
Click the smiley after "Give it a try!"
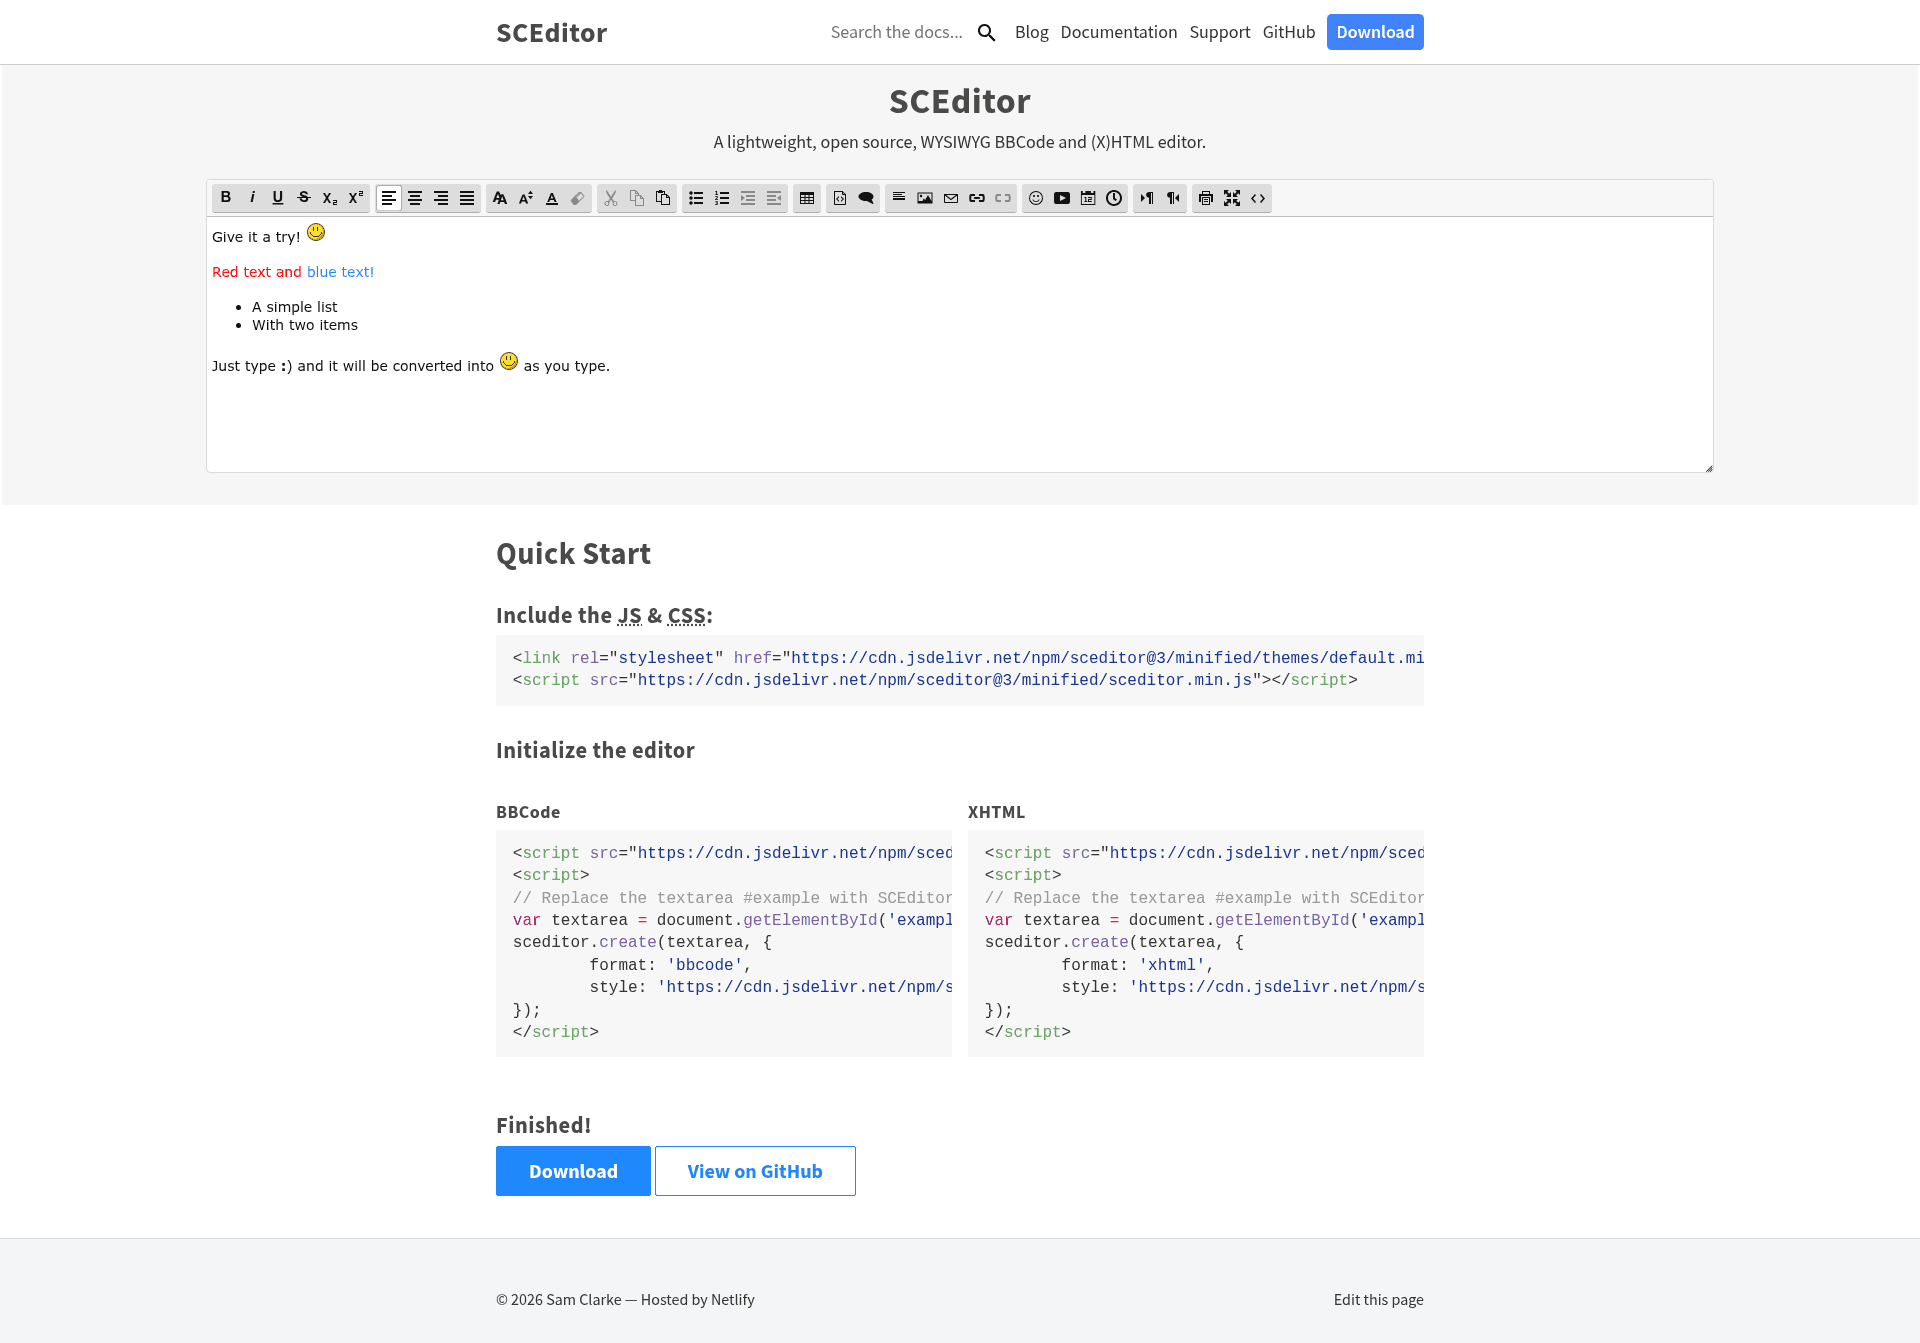click(316, 232)
